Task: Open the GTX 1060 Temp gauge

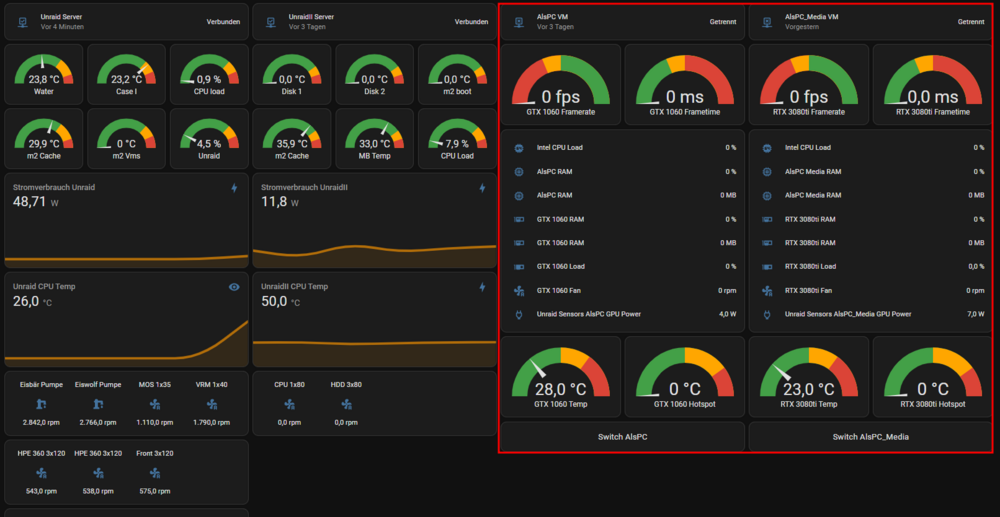Action: (561, 377)
